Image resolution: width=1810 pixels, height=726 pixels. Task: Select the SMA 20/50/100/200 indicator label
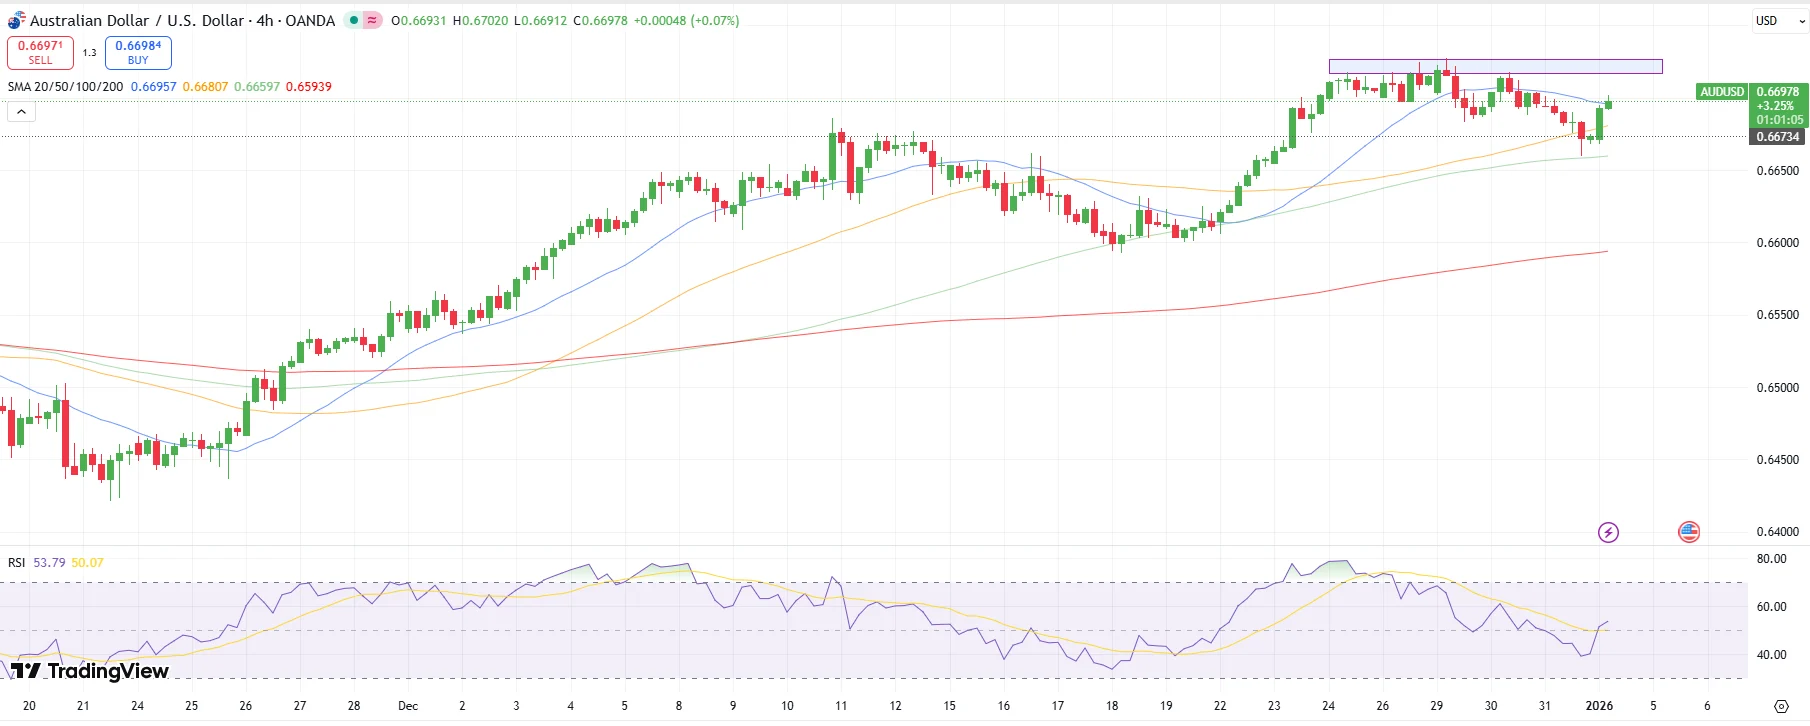tap(65, 87)
